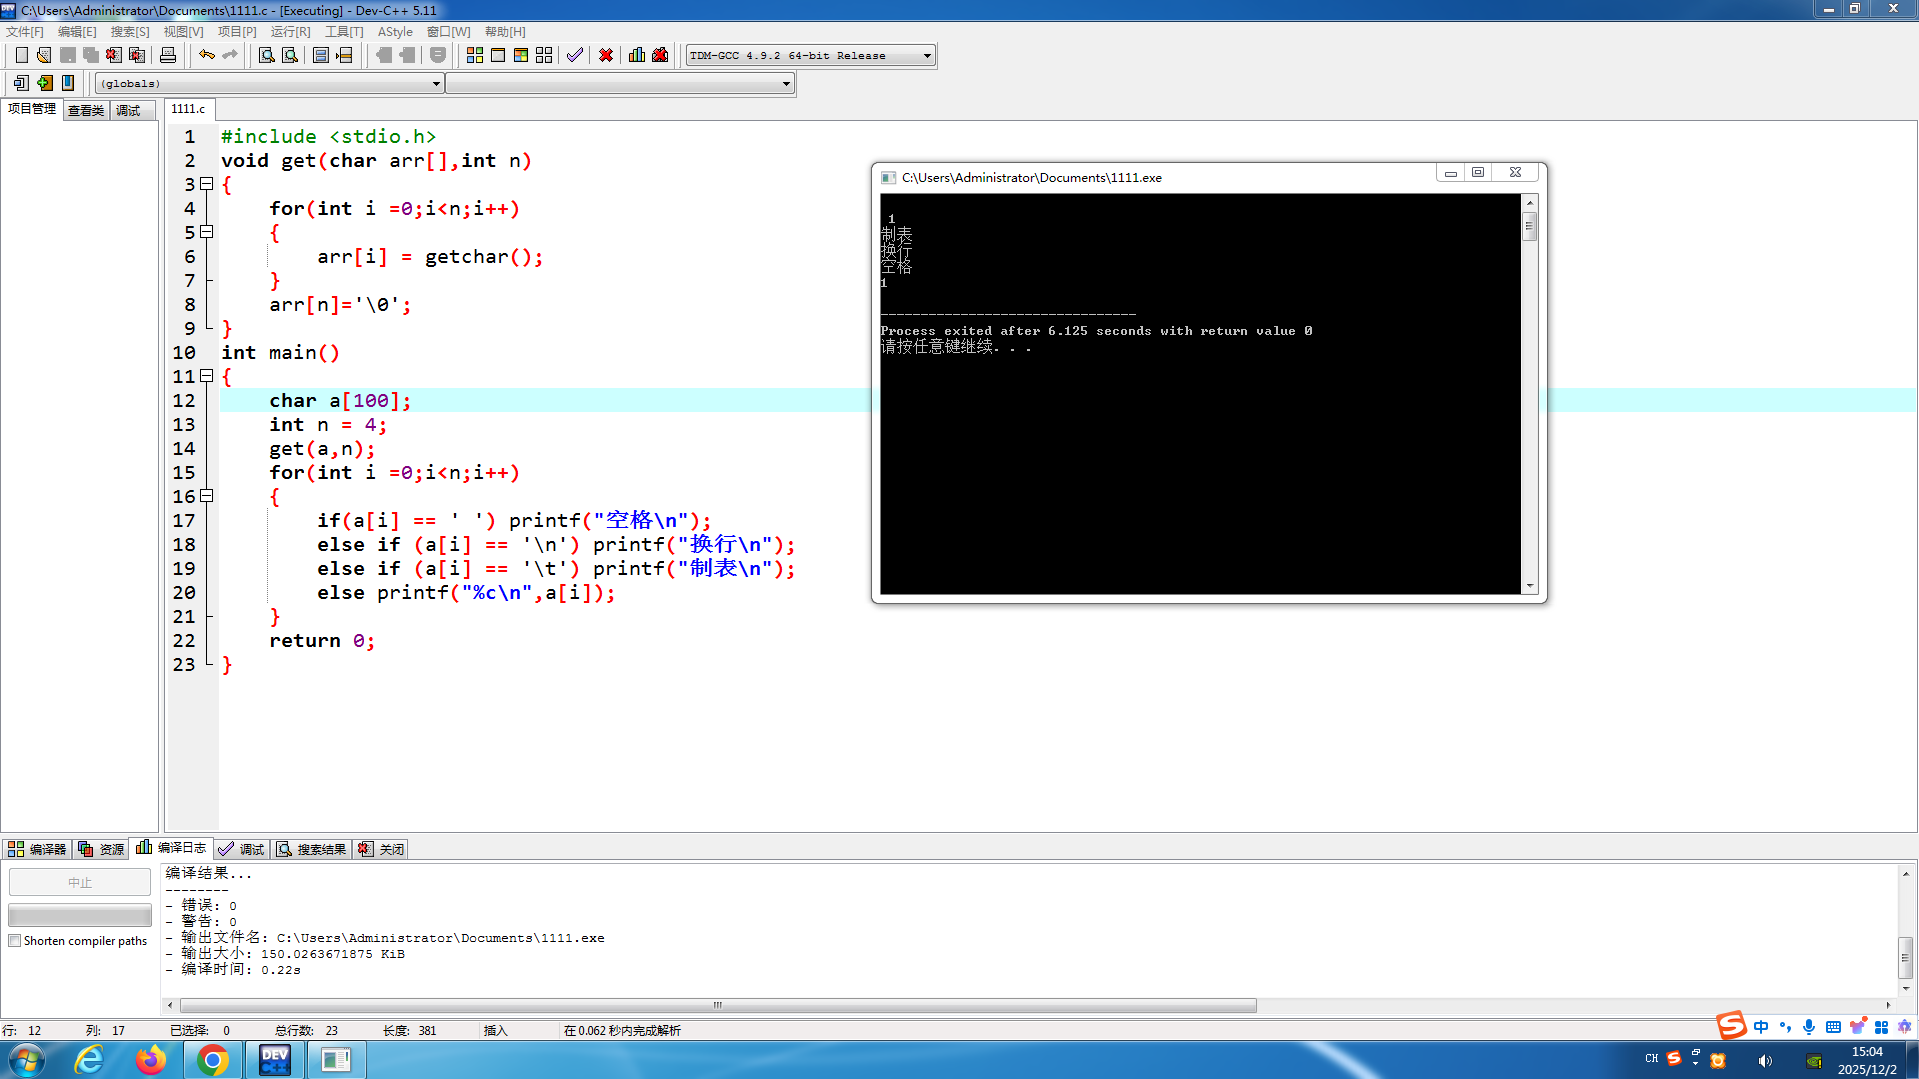Open the 文件[F] menu
This screenshot has height=1079, width=1919.
[25, 32]
